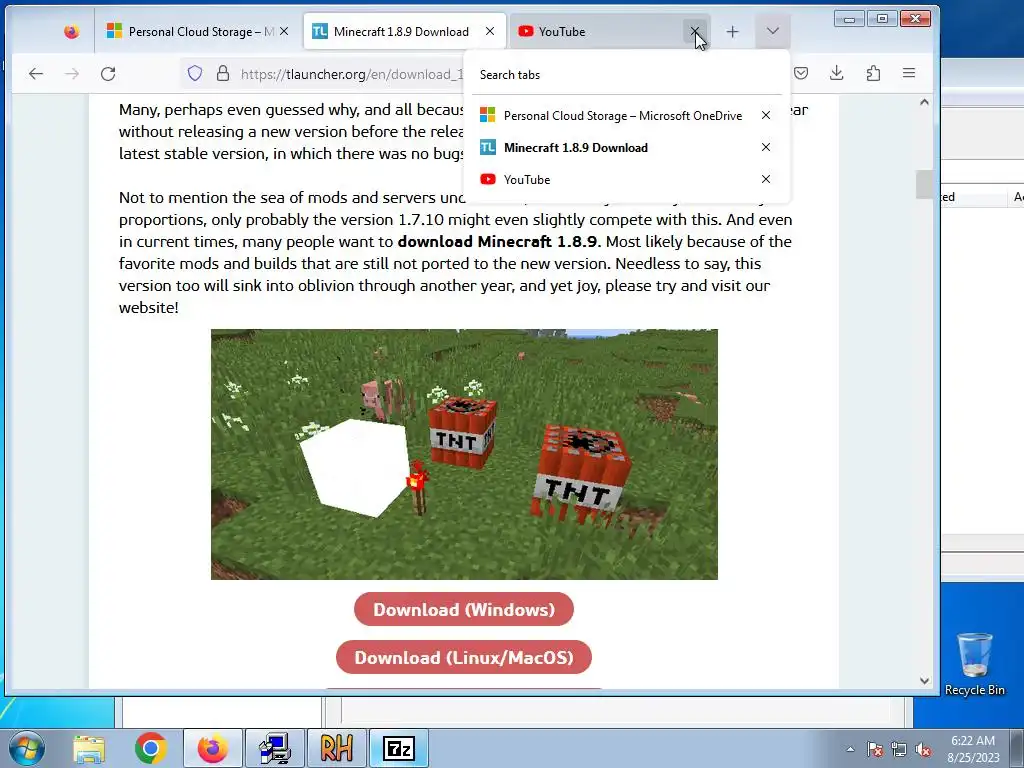Open the Windows Start menu

click(x=26, y=748)
